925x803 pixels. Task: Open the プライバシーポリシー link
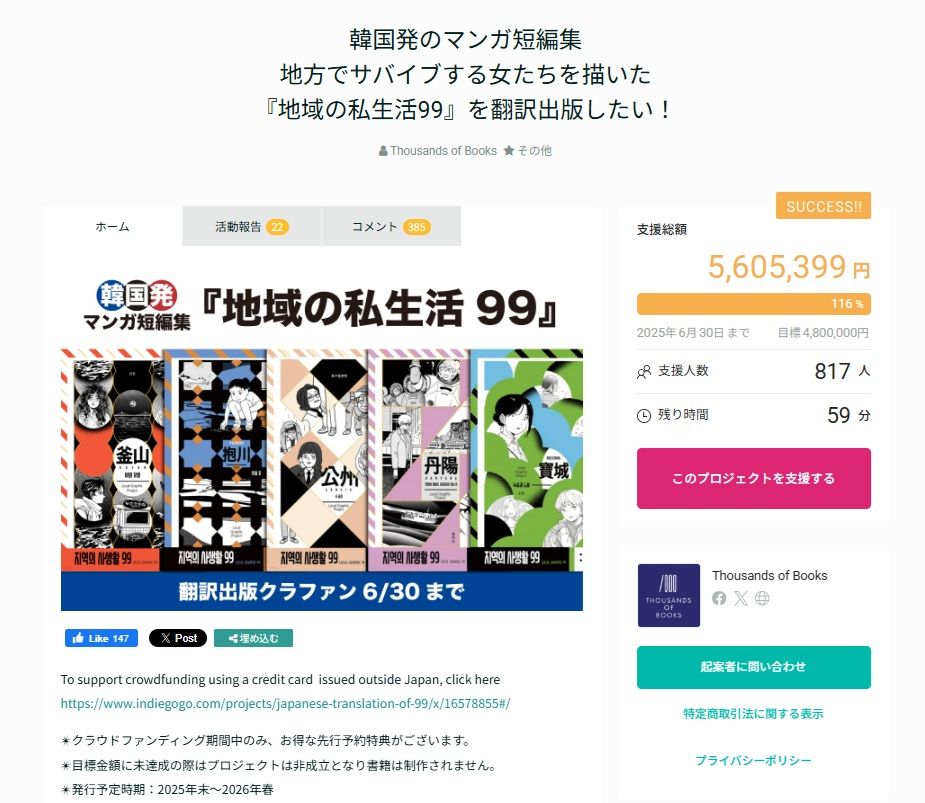pyautogui.click(x=753, y=760)
